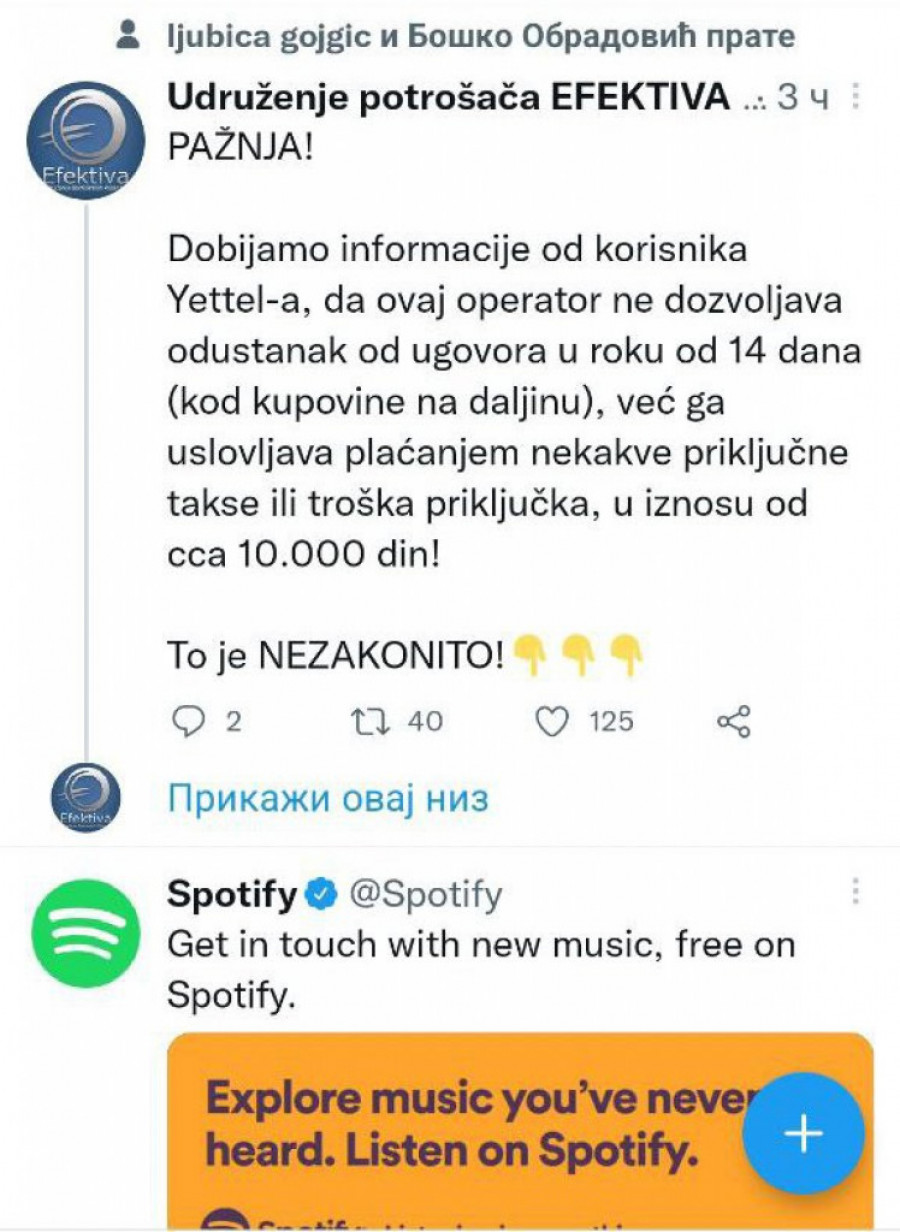
Task: Reply to the EFEKTIVA tweet
Action: [x=187, y=721]
